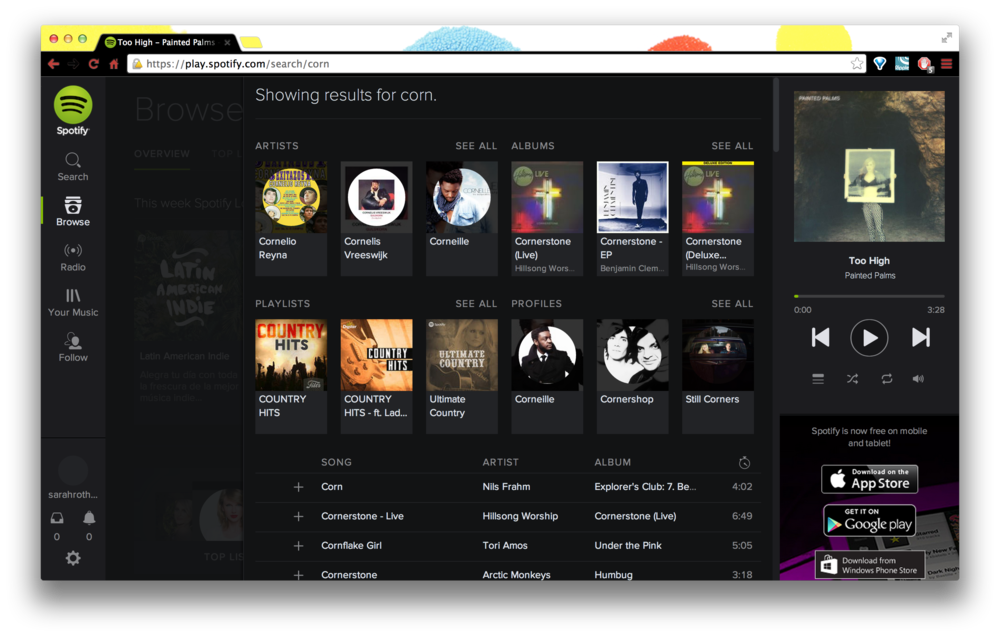The height and width of the screenshot is (637, 1000).
Task: Open the Painted Palms artist link
Action: 870,275
